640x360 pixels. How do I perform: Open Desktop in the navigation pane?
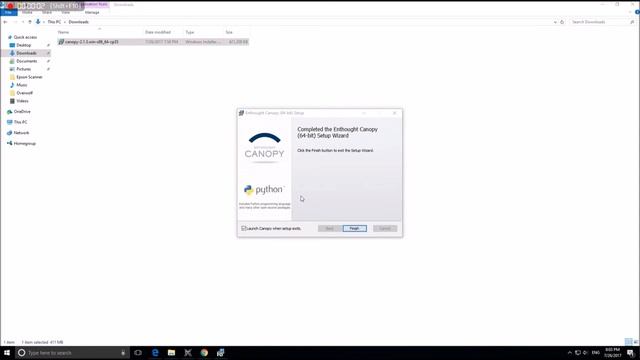click(x=24, y=45)
